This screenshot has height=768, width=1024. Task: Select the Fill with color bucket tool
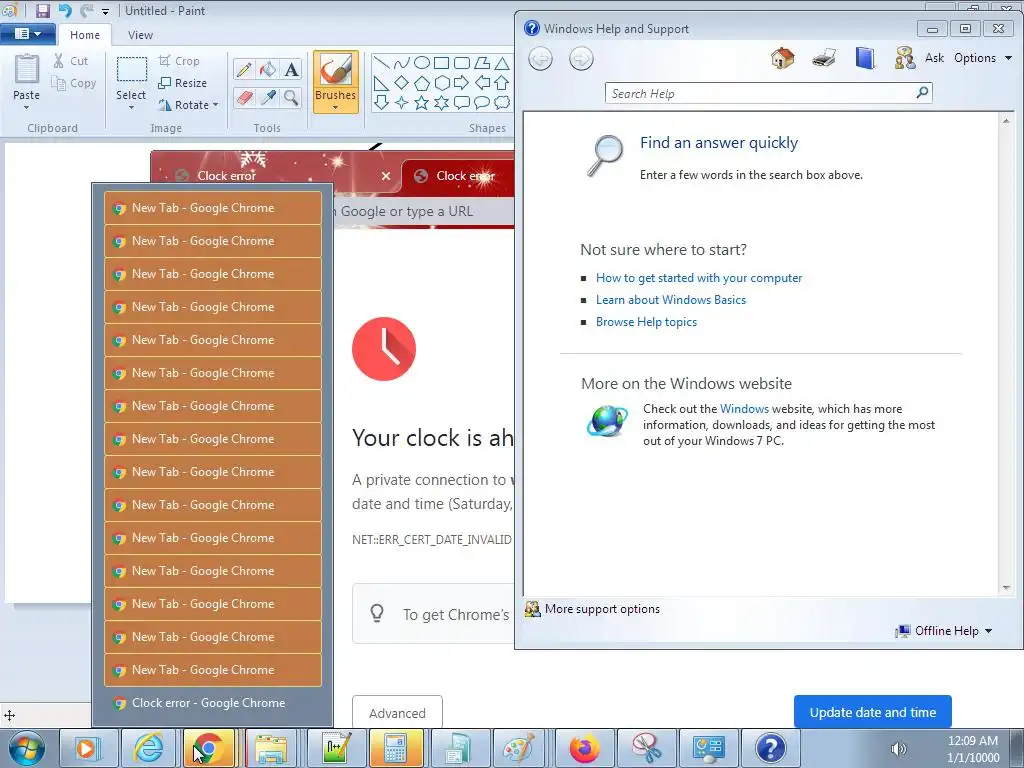point(268,69)
